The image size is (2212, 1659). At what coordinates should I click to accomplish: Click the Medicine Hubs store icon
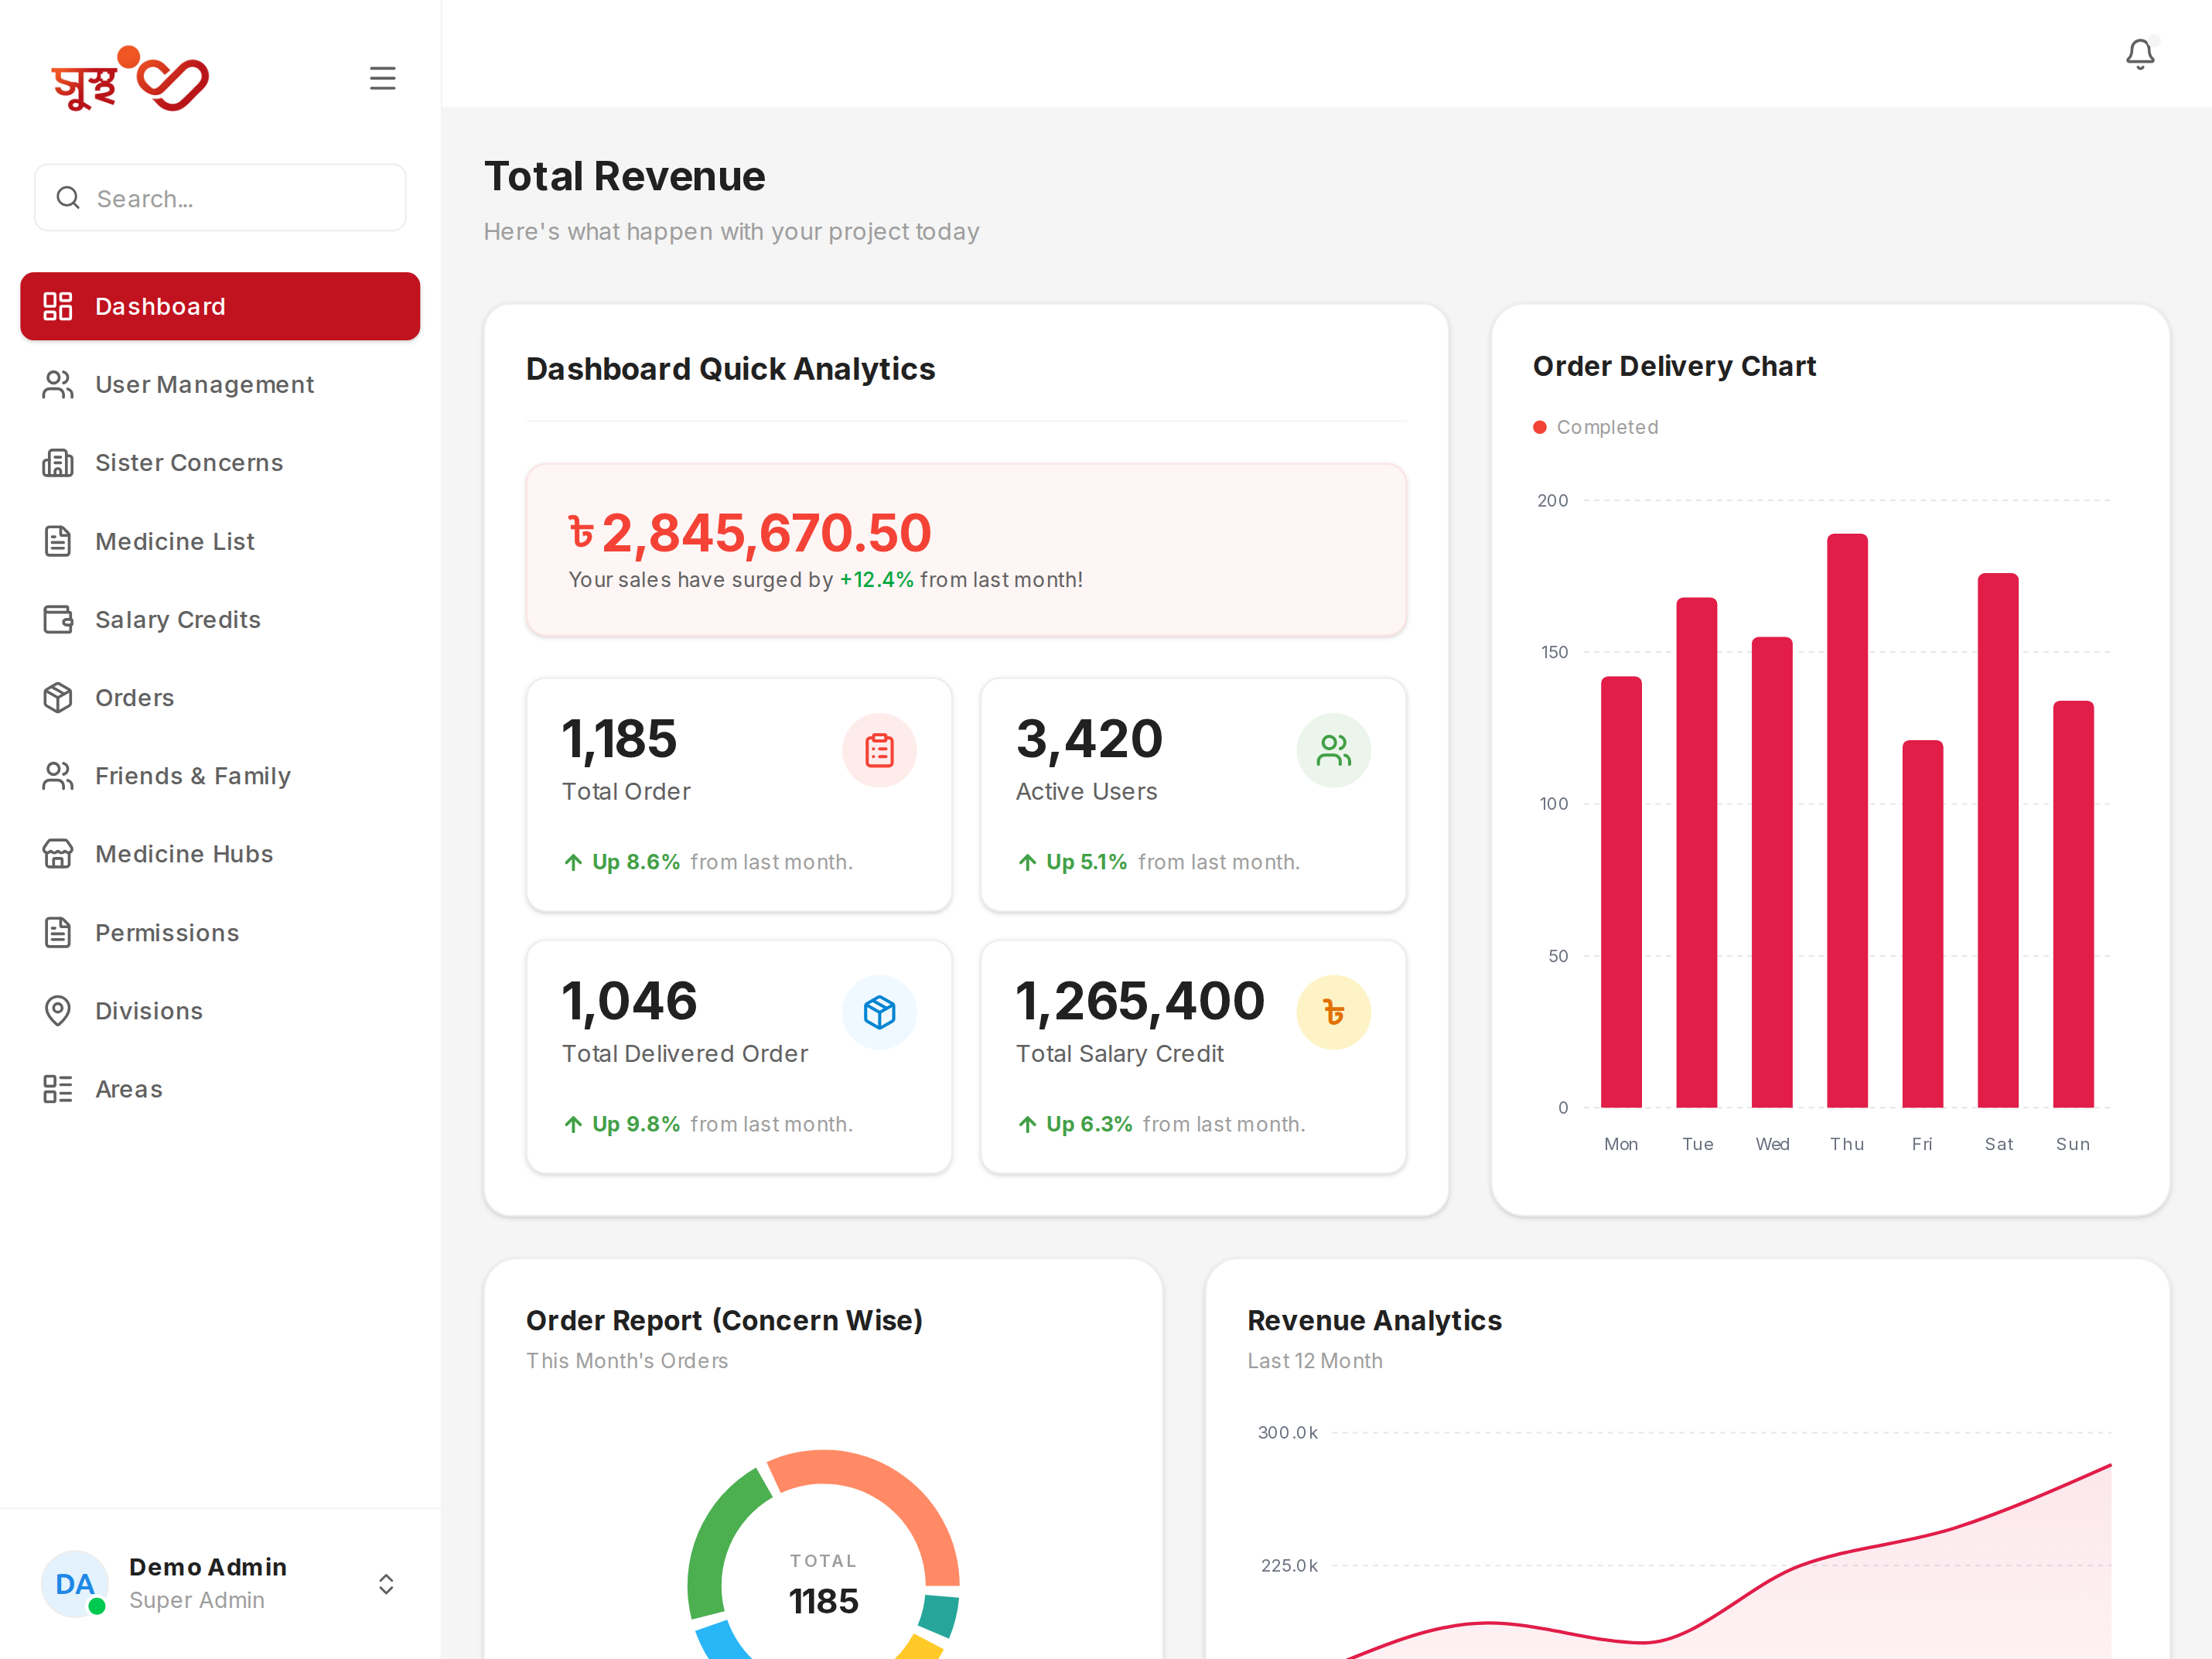tap(58, 854)
